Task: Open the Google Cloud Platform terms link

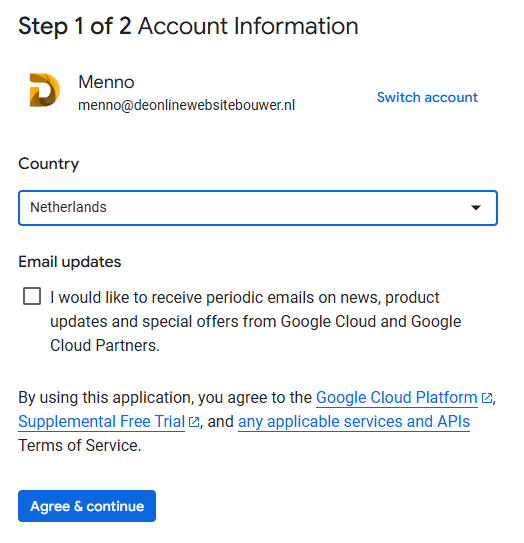Action: (397, 398)
